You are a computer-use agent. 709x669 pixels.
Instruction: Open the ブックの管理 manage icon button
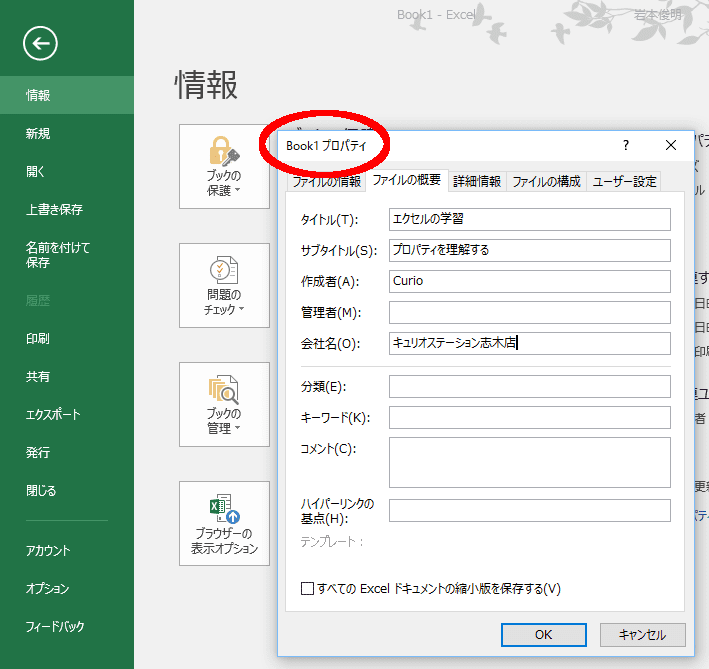pos(224,404)
